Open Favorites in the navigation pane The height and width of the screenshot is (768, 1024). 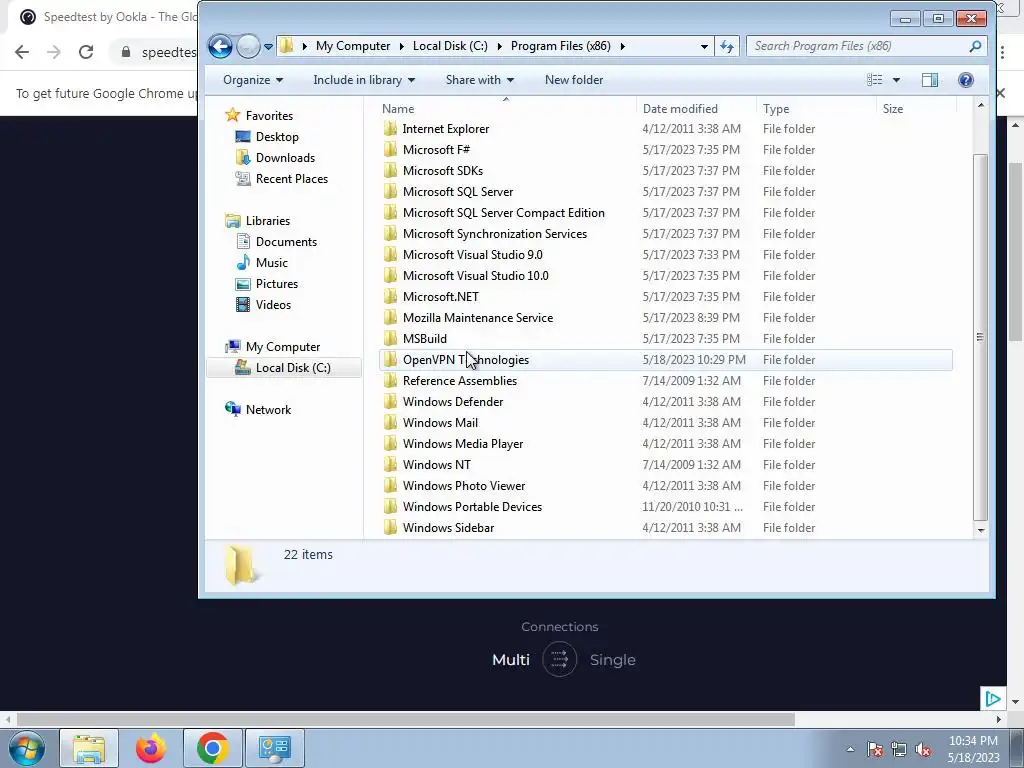(x=269, y=116)
